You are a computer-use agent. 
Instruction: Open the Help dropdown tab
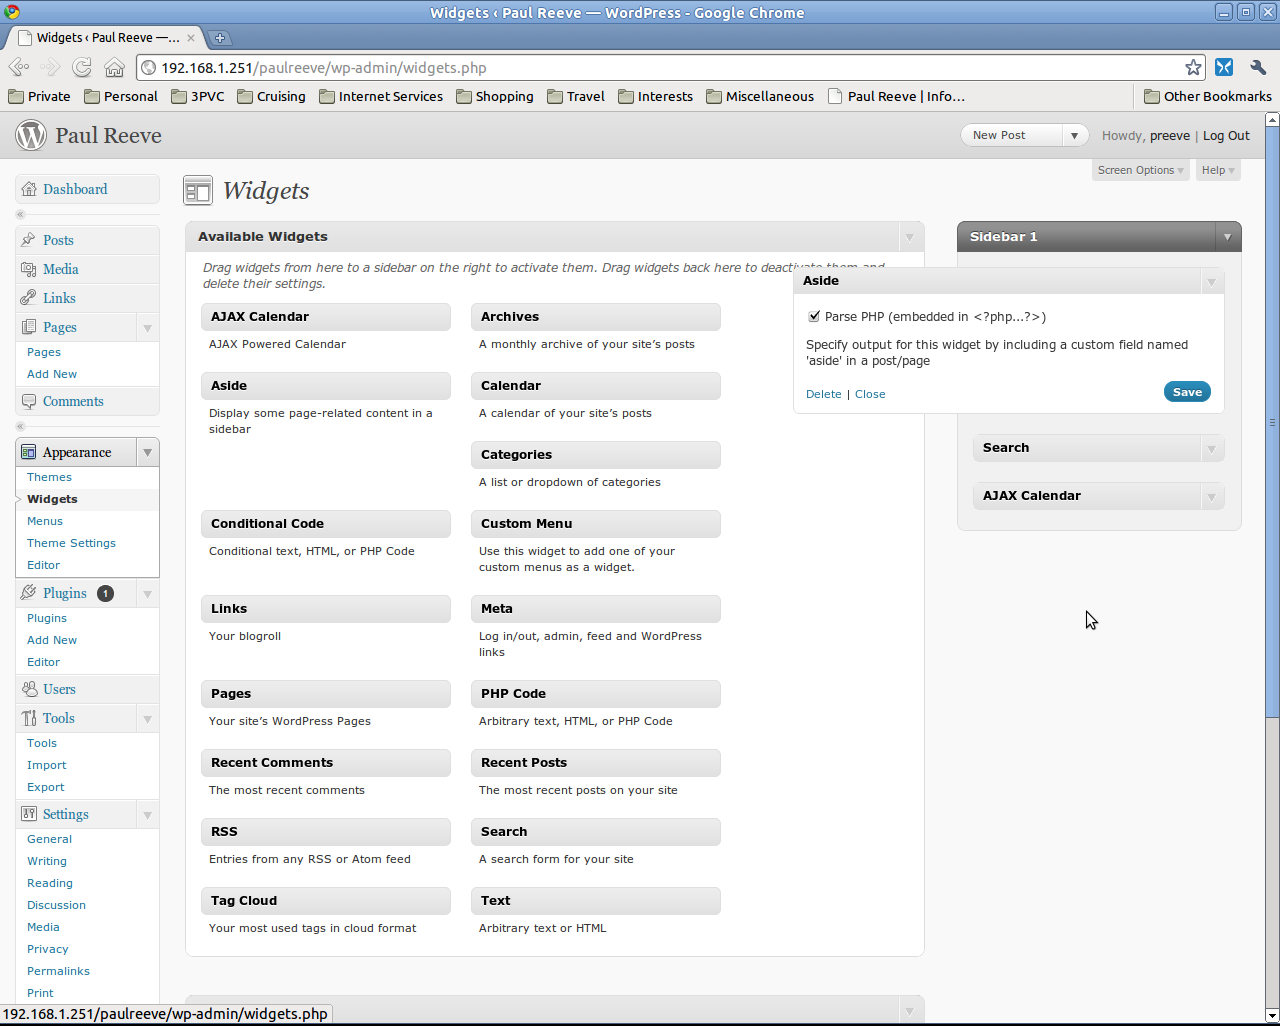[1218, 170]
